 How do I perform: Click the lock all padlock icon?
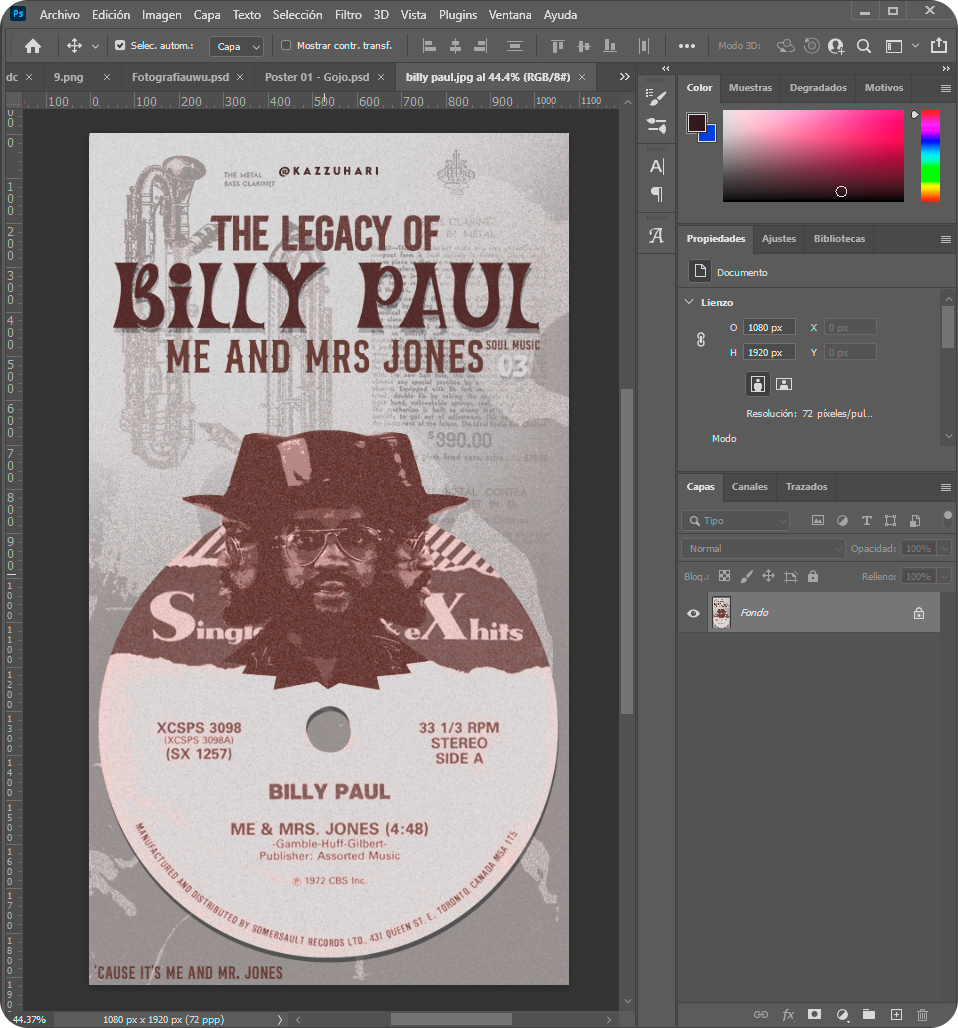(x=813, y=576)
